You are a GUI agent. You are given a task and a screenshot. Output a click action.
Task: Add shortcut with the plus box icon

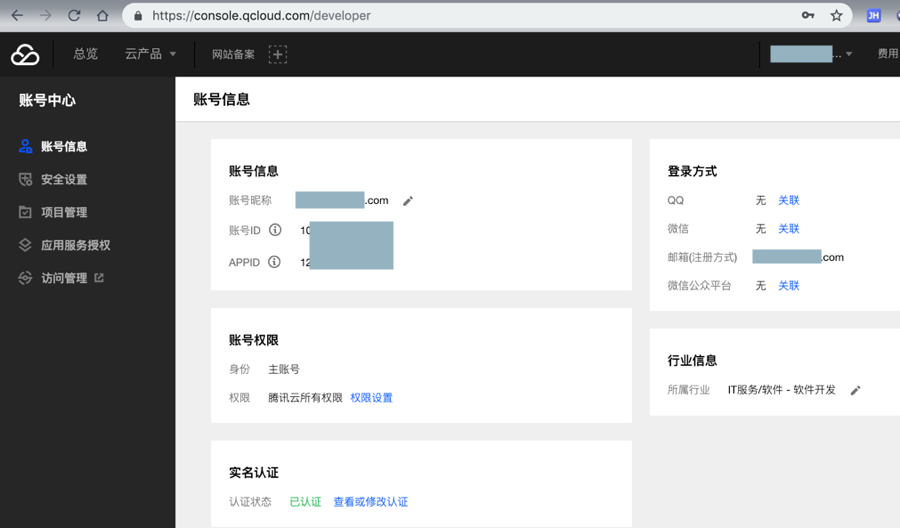pos(278,55)
